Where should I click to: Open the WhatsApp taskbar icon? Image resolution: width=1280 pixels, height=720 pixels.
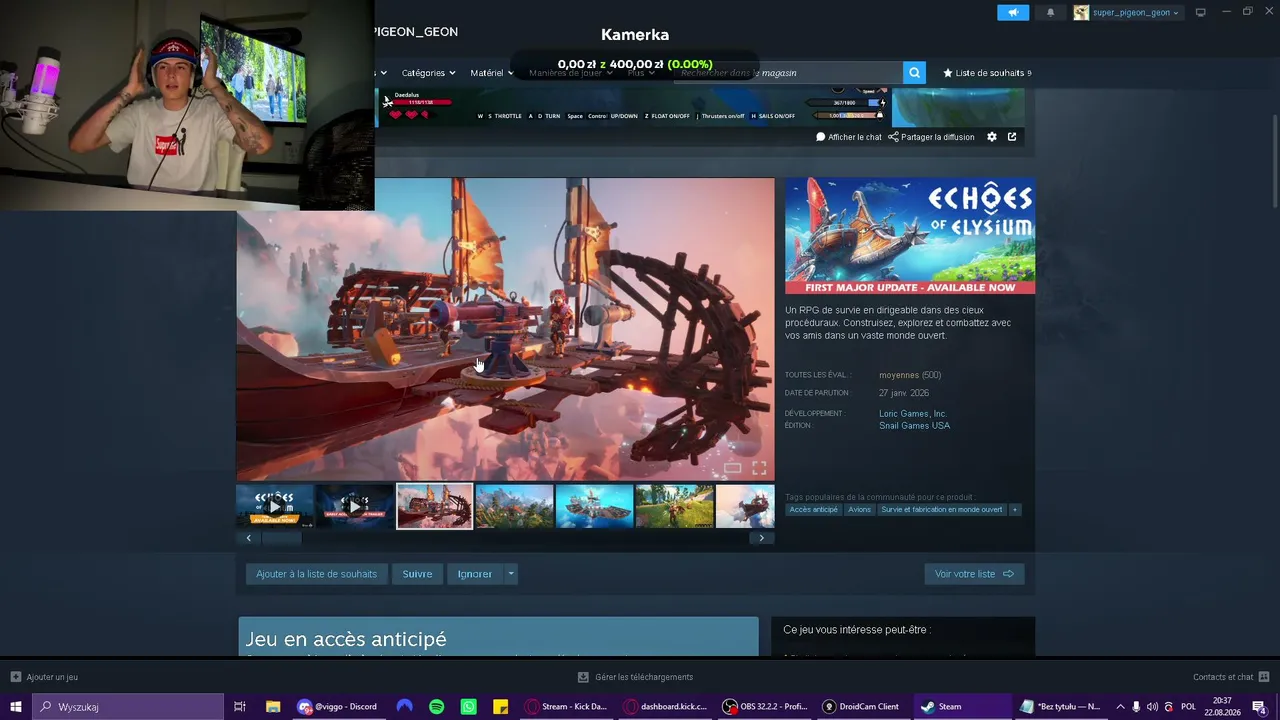pos(469,707)
